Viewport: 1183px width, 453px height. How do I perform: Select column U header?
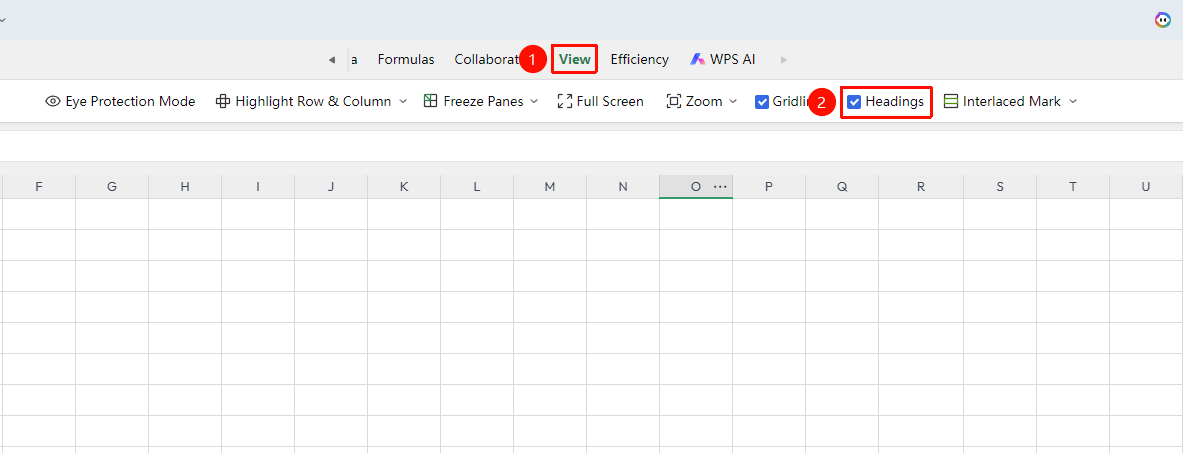click(1146, 186)
